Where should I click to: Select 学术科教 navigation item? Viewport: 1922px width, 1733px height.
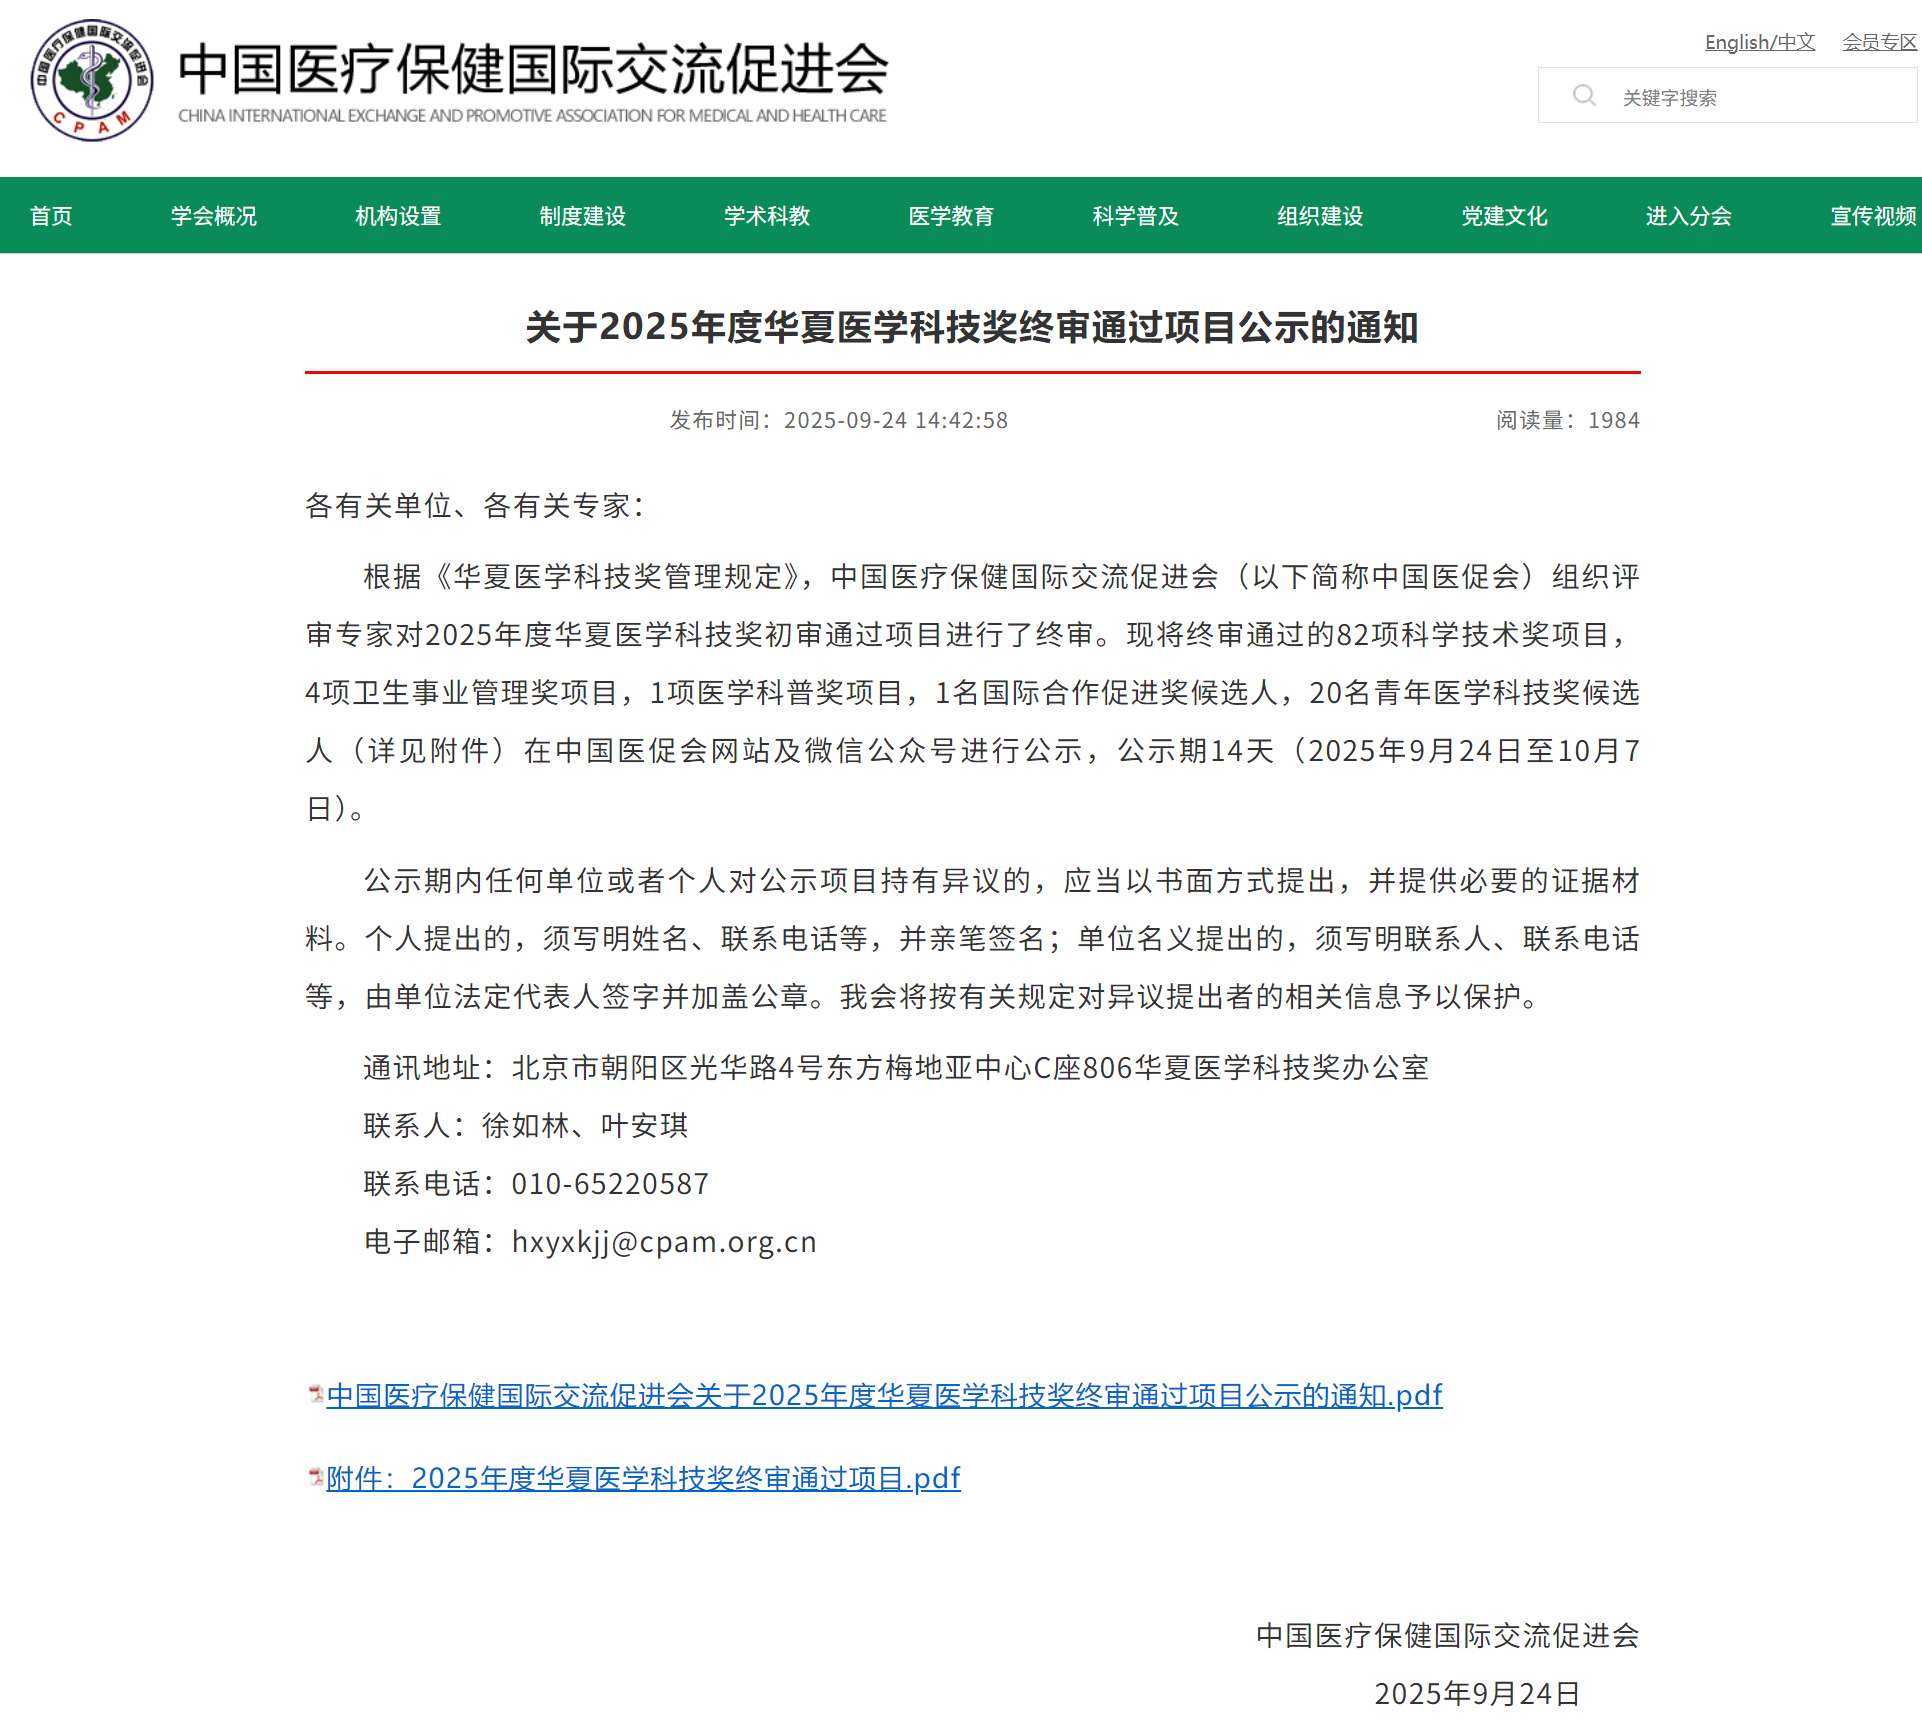[767, 216]
